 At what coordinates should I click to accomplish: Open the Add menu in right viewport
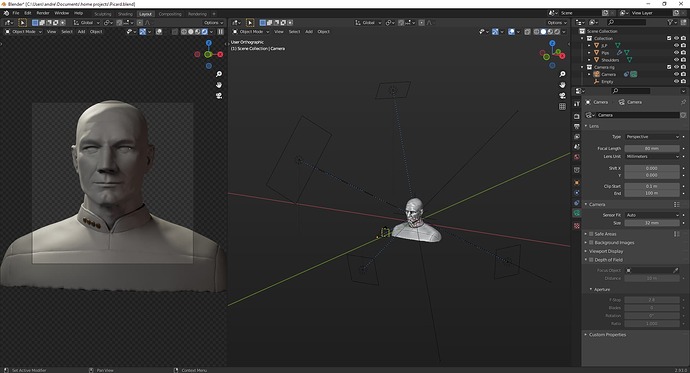click(x=309, y=32)
